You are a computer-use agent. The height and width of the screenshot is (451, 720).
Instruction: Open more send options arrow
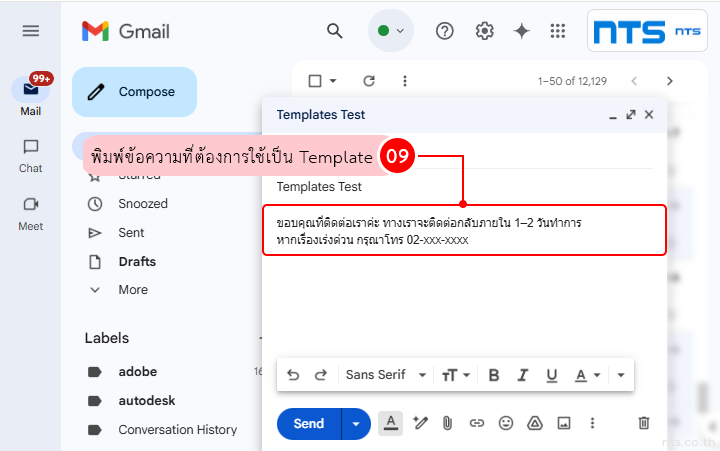pos(355,424)
